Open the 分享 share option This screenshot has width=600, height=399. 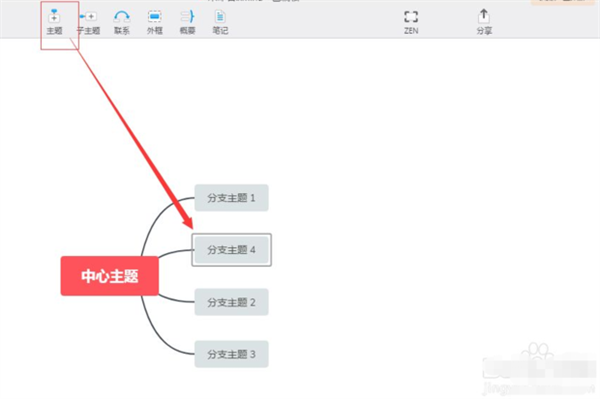[x=484, y=22]
